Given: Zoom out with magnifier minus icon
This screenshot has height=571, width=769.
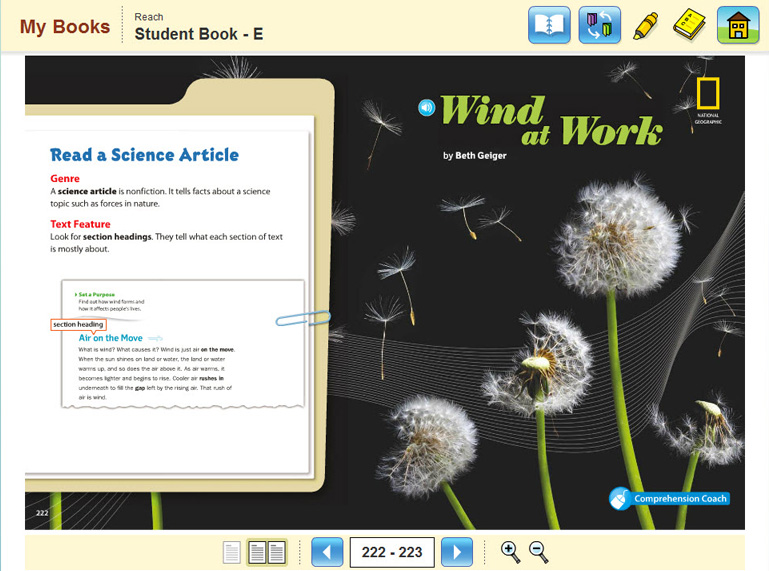Looking at the screenshot, I should (x=538, y=552).
